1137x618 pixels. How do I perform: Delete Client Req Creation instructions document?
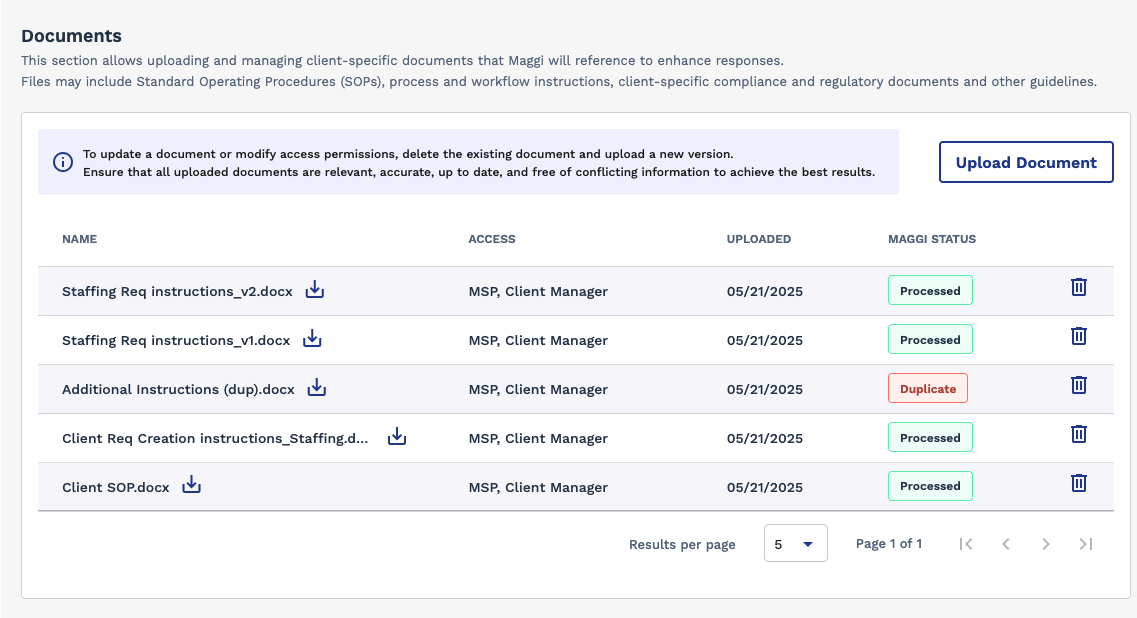(1079, 434)
